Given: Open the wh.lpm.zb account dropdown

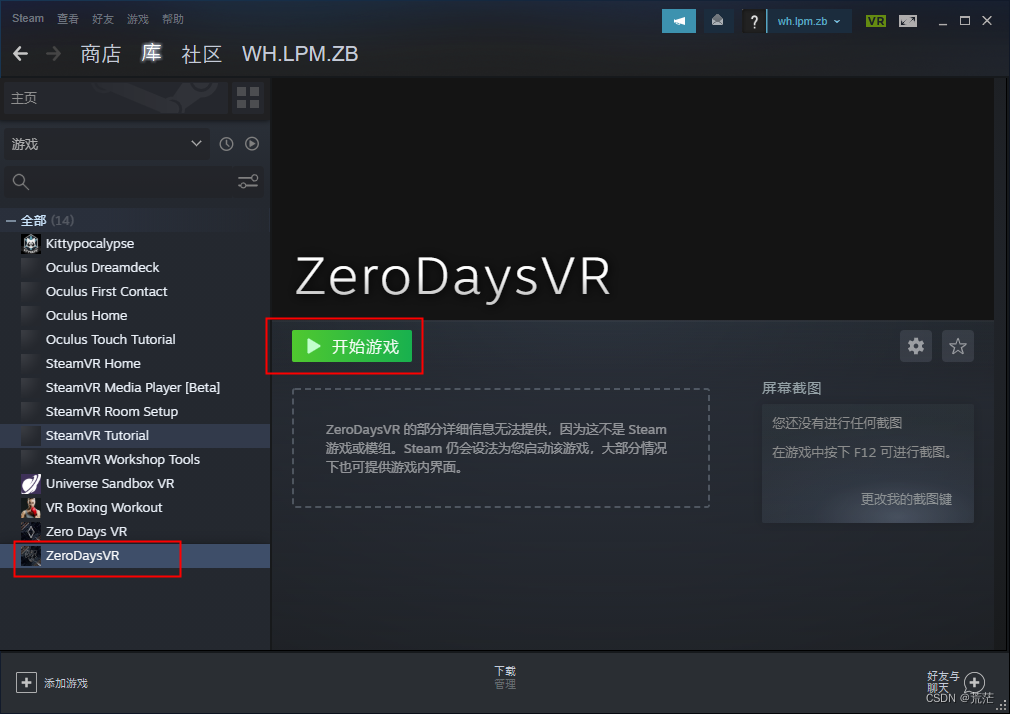Looking at the screenshot, I should pos(809,21).
